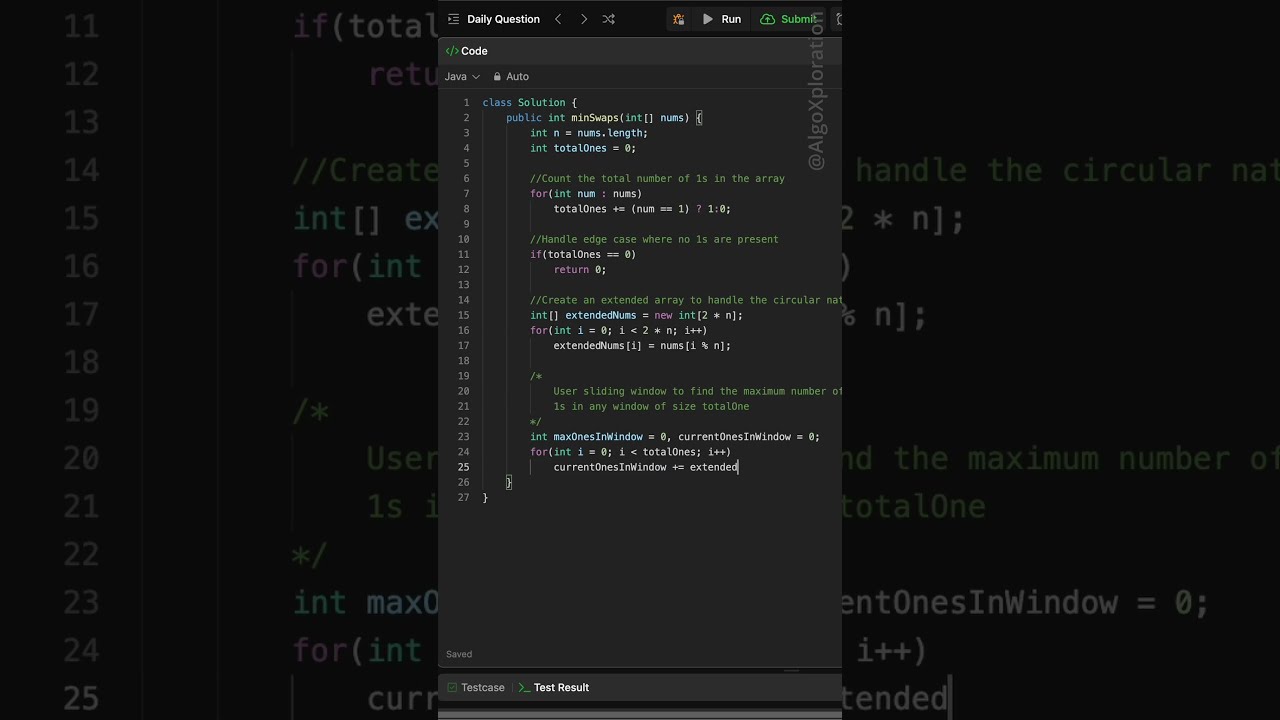The image size is (1280, 720).
Task: Click 'return 0;' line
Action: 580,270
